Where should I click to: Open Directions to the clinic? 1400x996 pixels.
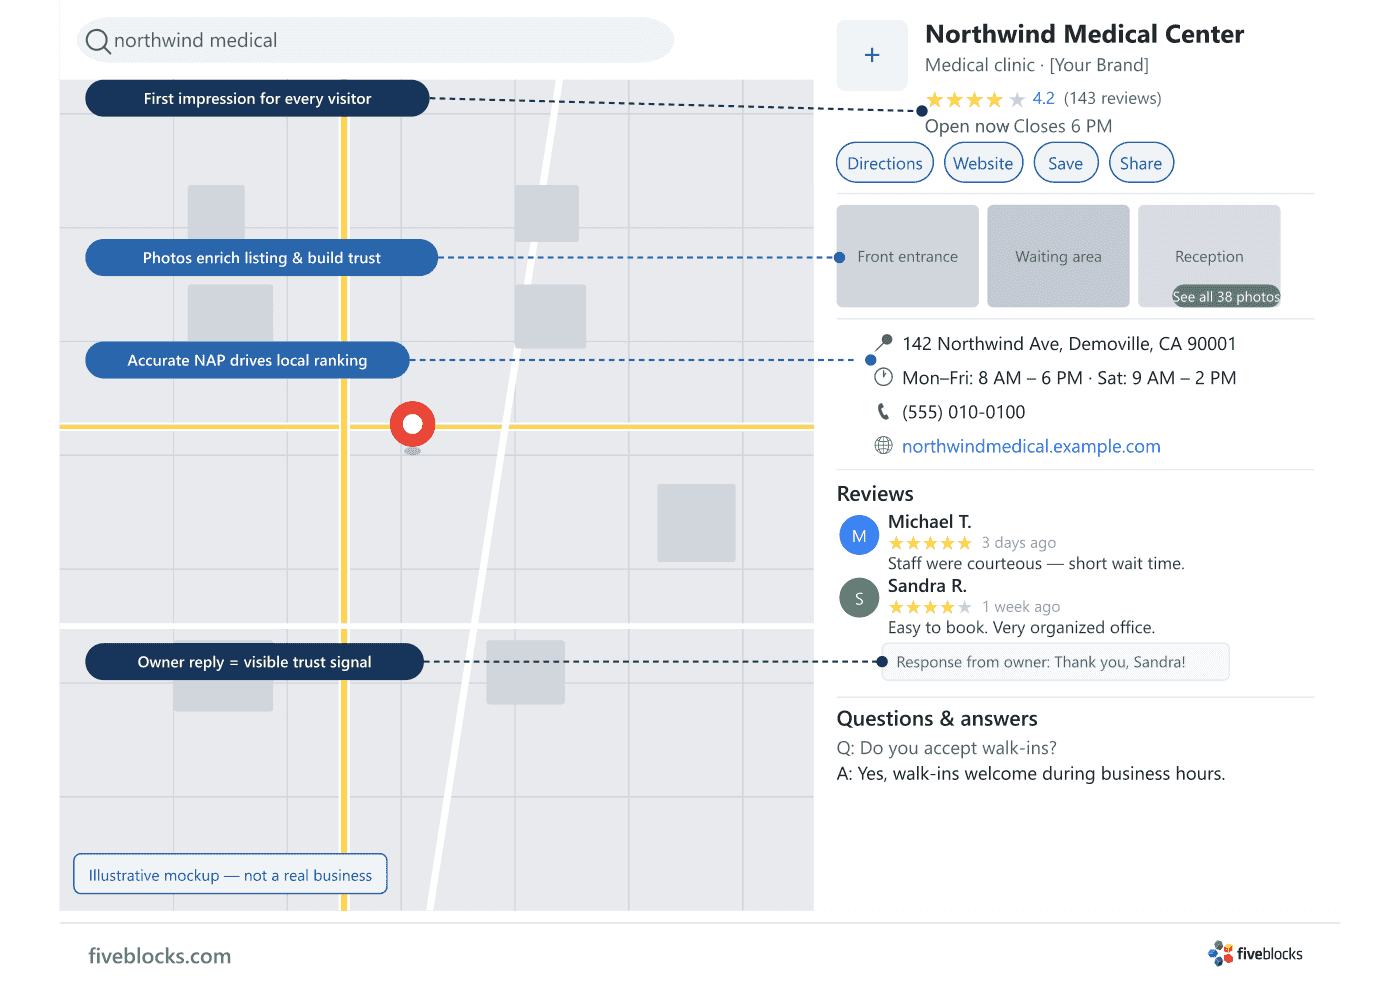coord(885,163)
